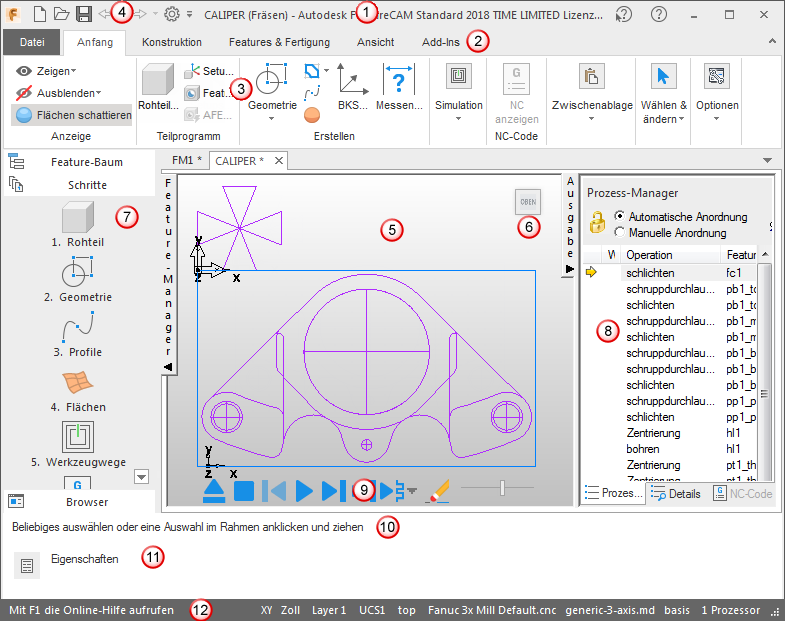Click the curve icon in Erstellen group
Image resolution: width=785 pixels, height=621 pixels.
[x=312, y=93]
